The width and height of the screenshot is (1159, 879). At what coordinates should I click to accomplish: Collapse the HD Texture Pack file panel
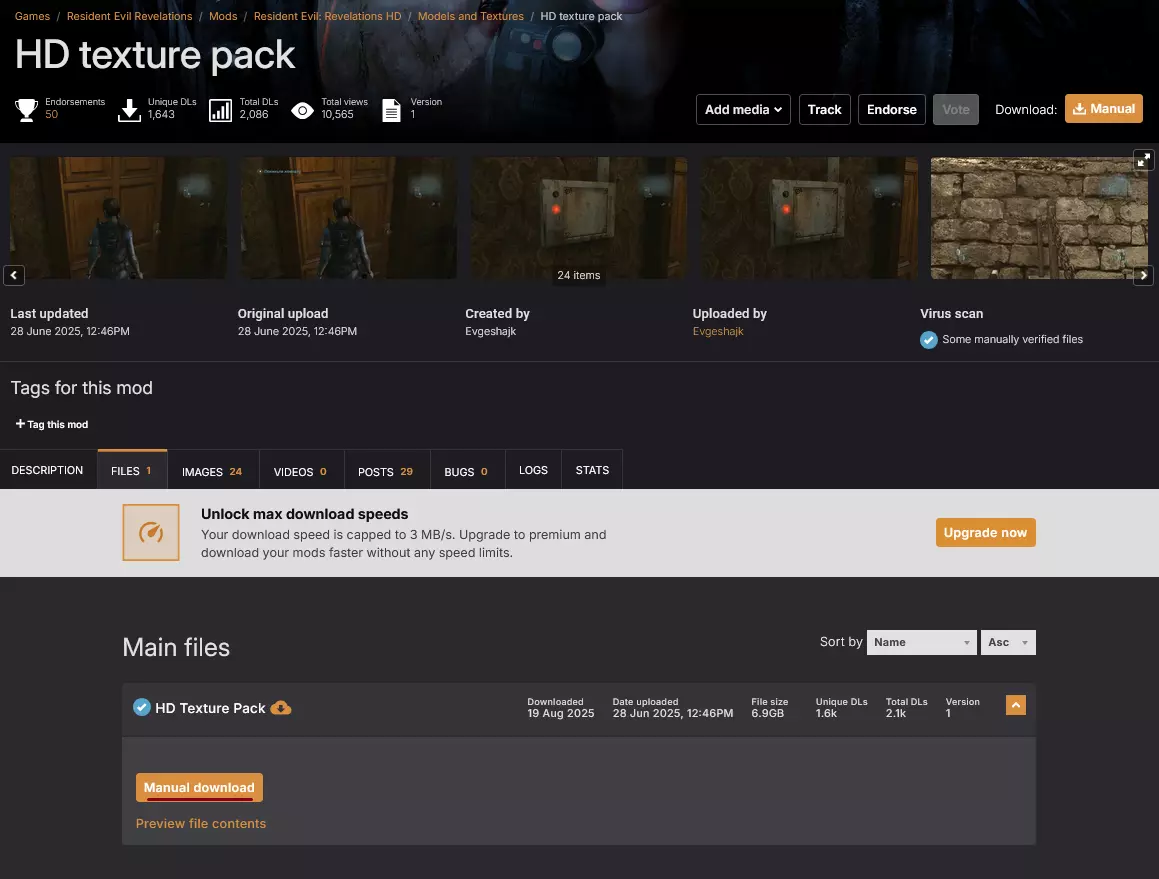(x=1016, y=705)
